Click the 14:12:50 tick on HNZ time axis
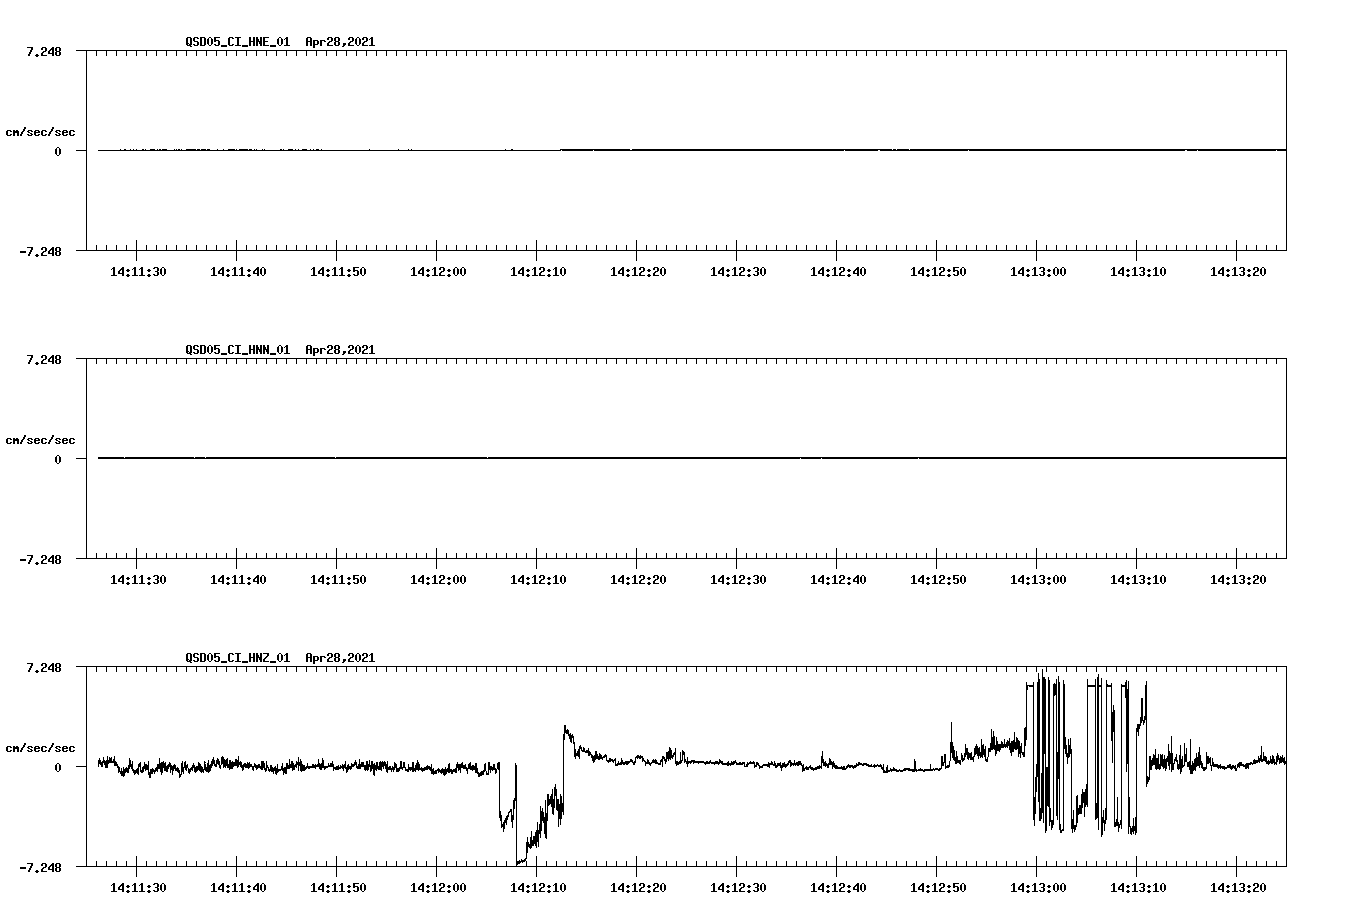 coord(938,872)
